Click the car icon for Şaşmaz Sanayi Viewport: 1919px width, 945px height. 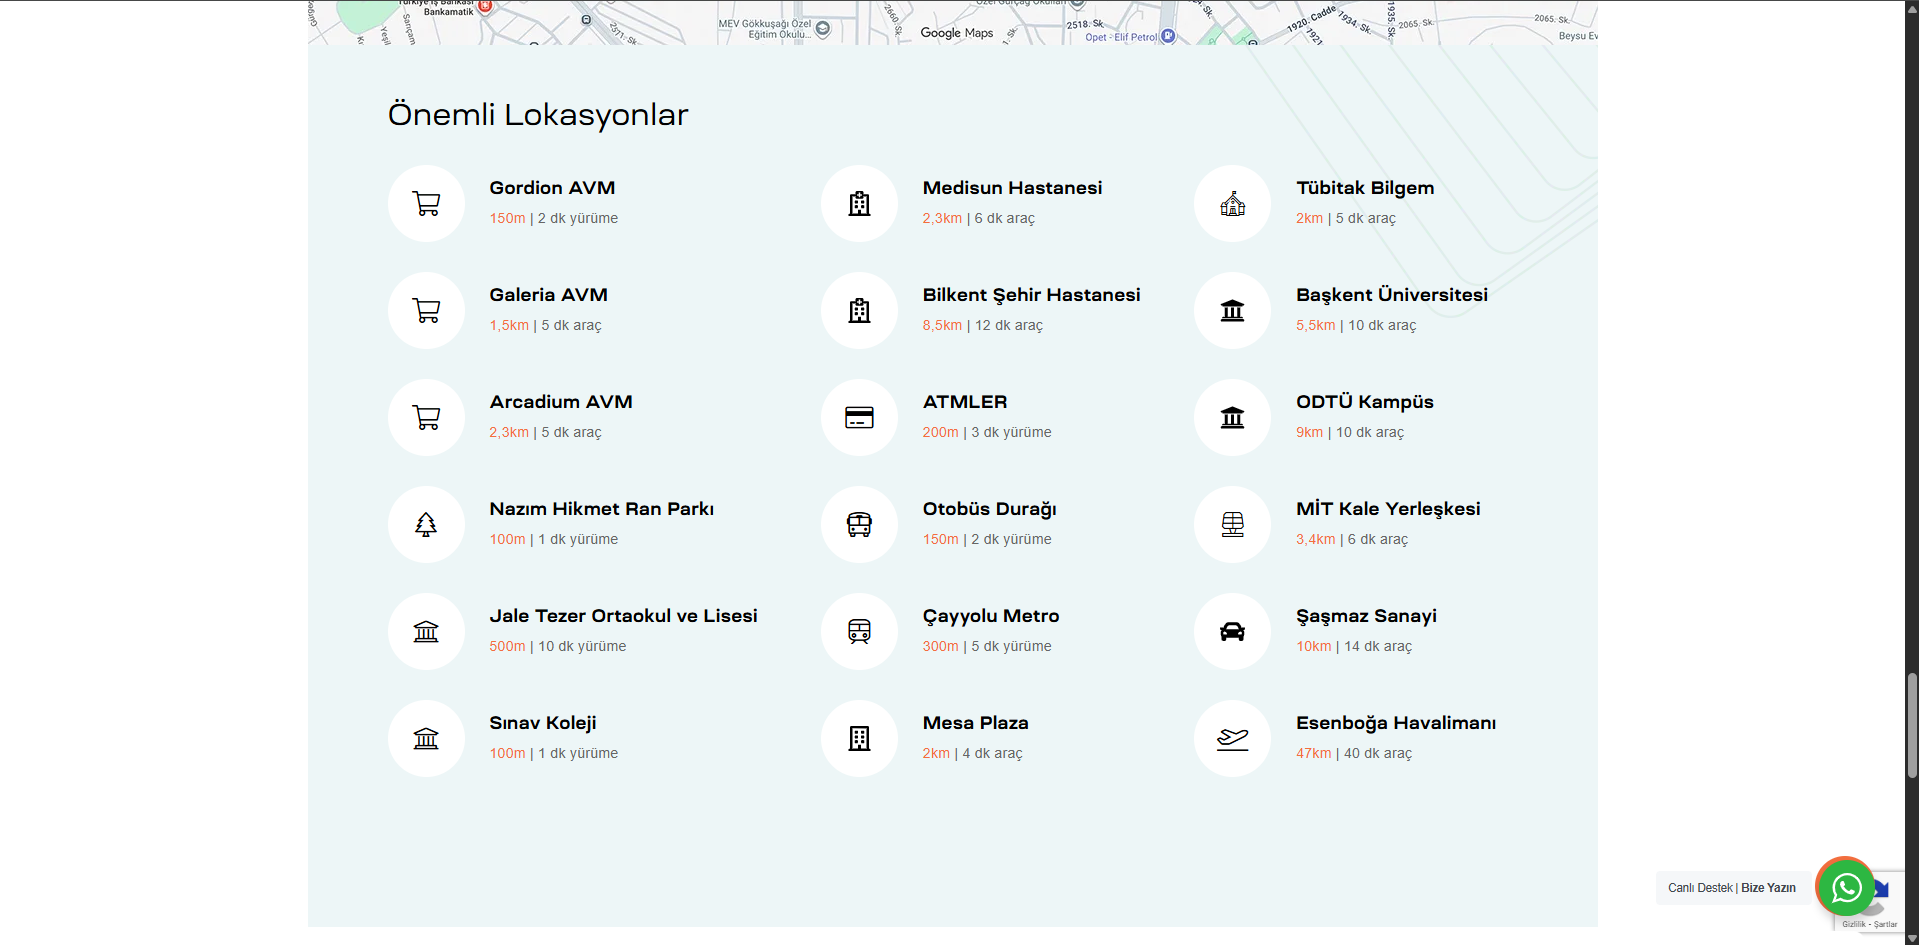[x=1232, y=632]
